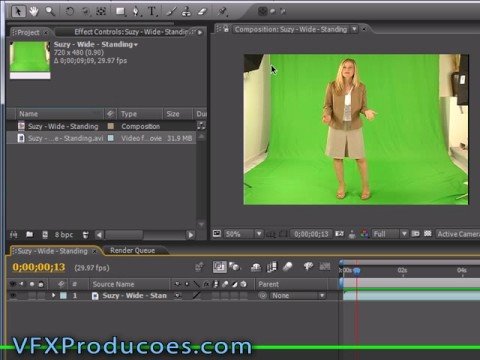Open project flowchart view icon
Image resolution: width=480 pixels, height=360 pixels.
point(201,125)
